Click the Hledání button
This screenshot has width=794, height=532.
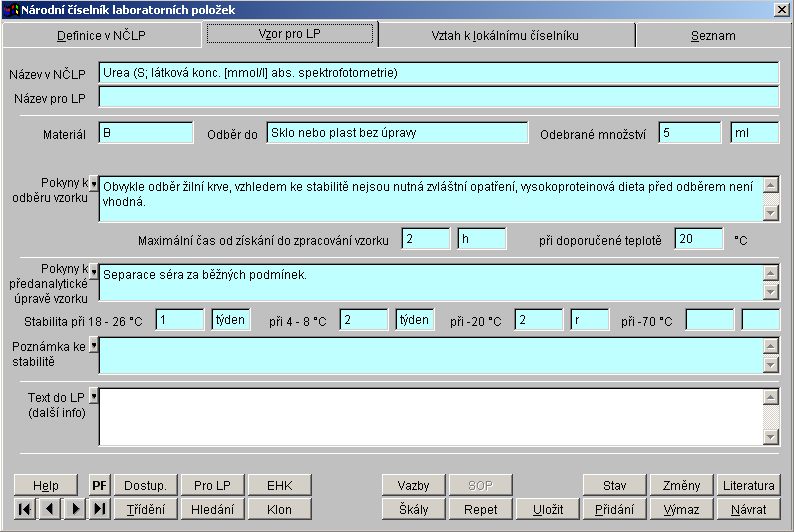pos(212,509)
